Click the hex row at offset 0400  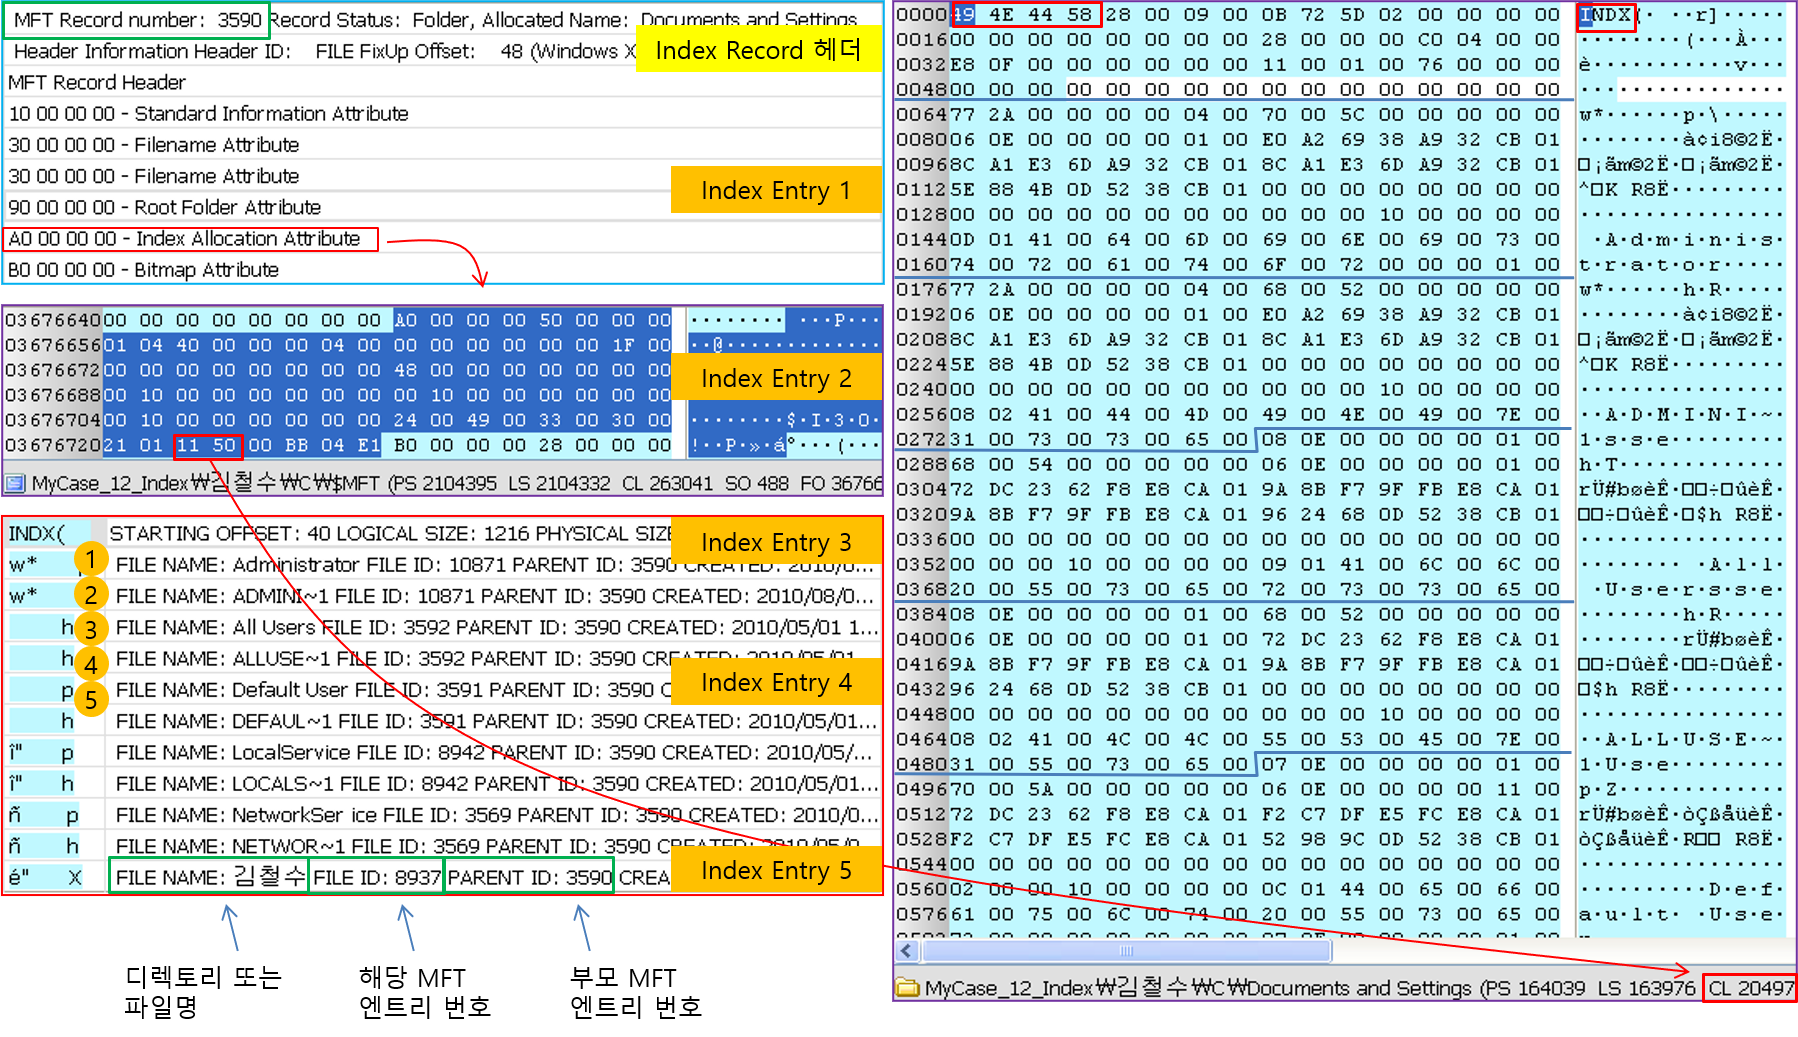tap(1339, 640)
